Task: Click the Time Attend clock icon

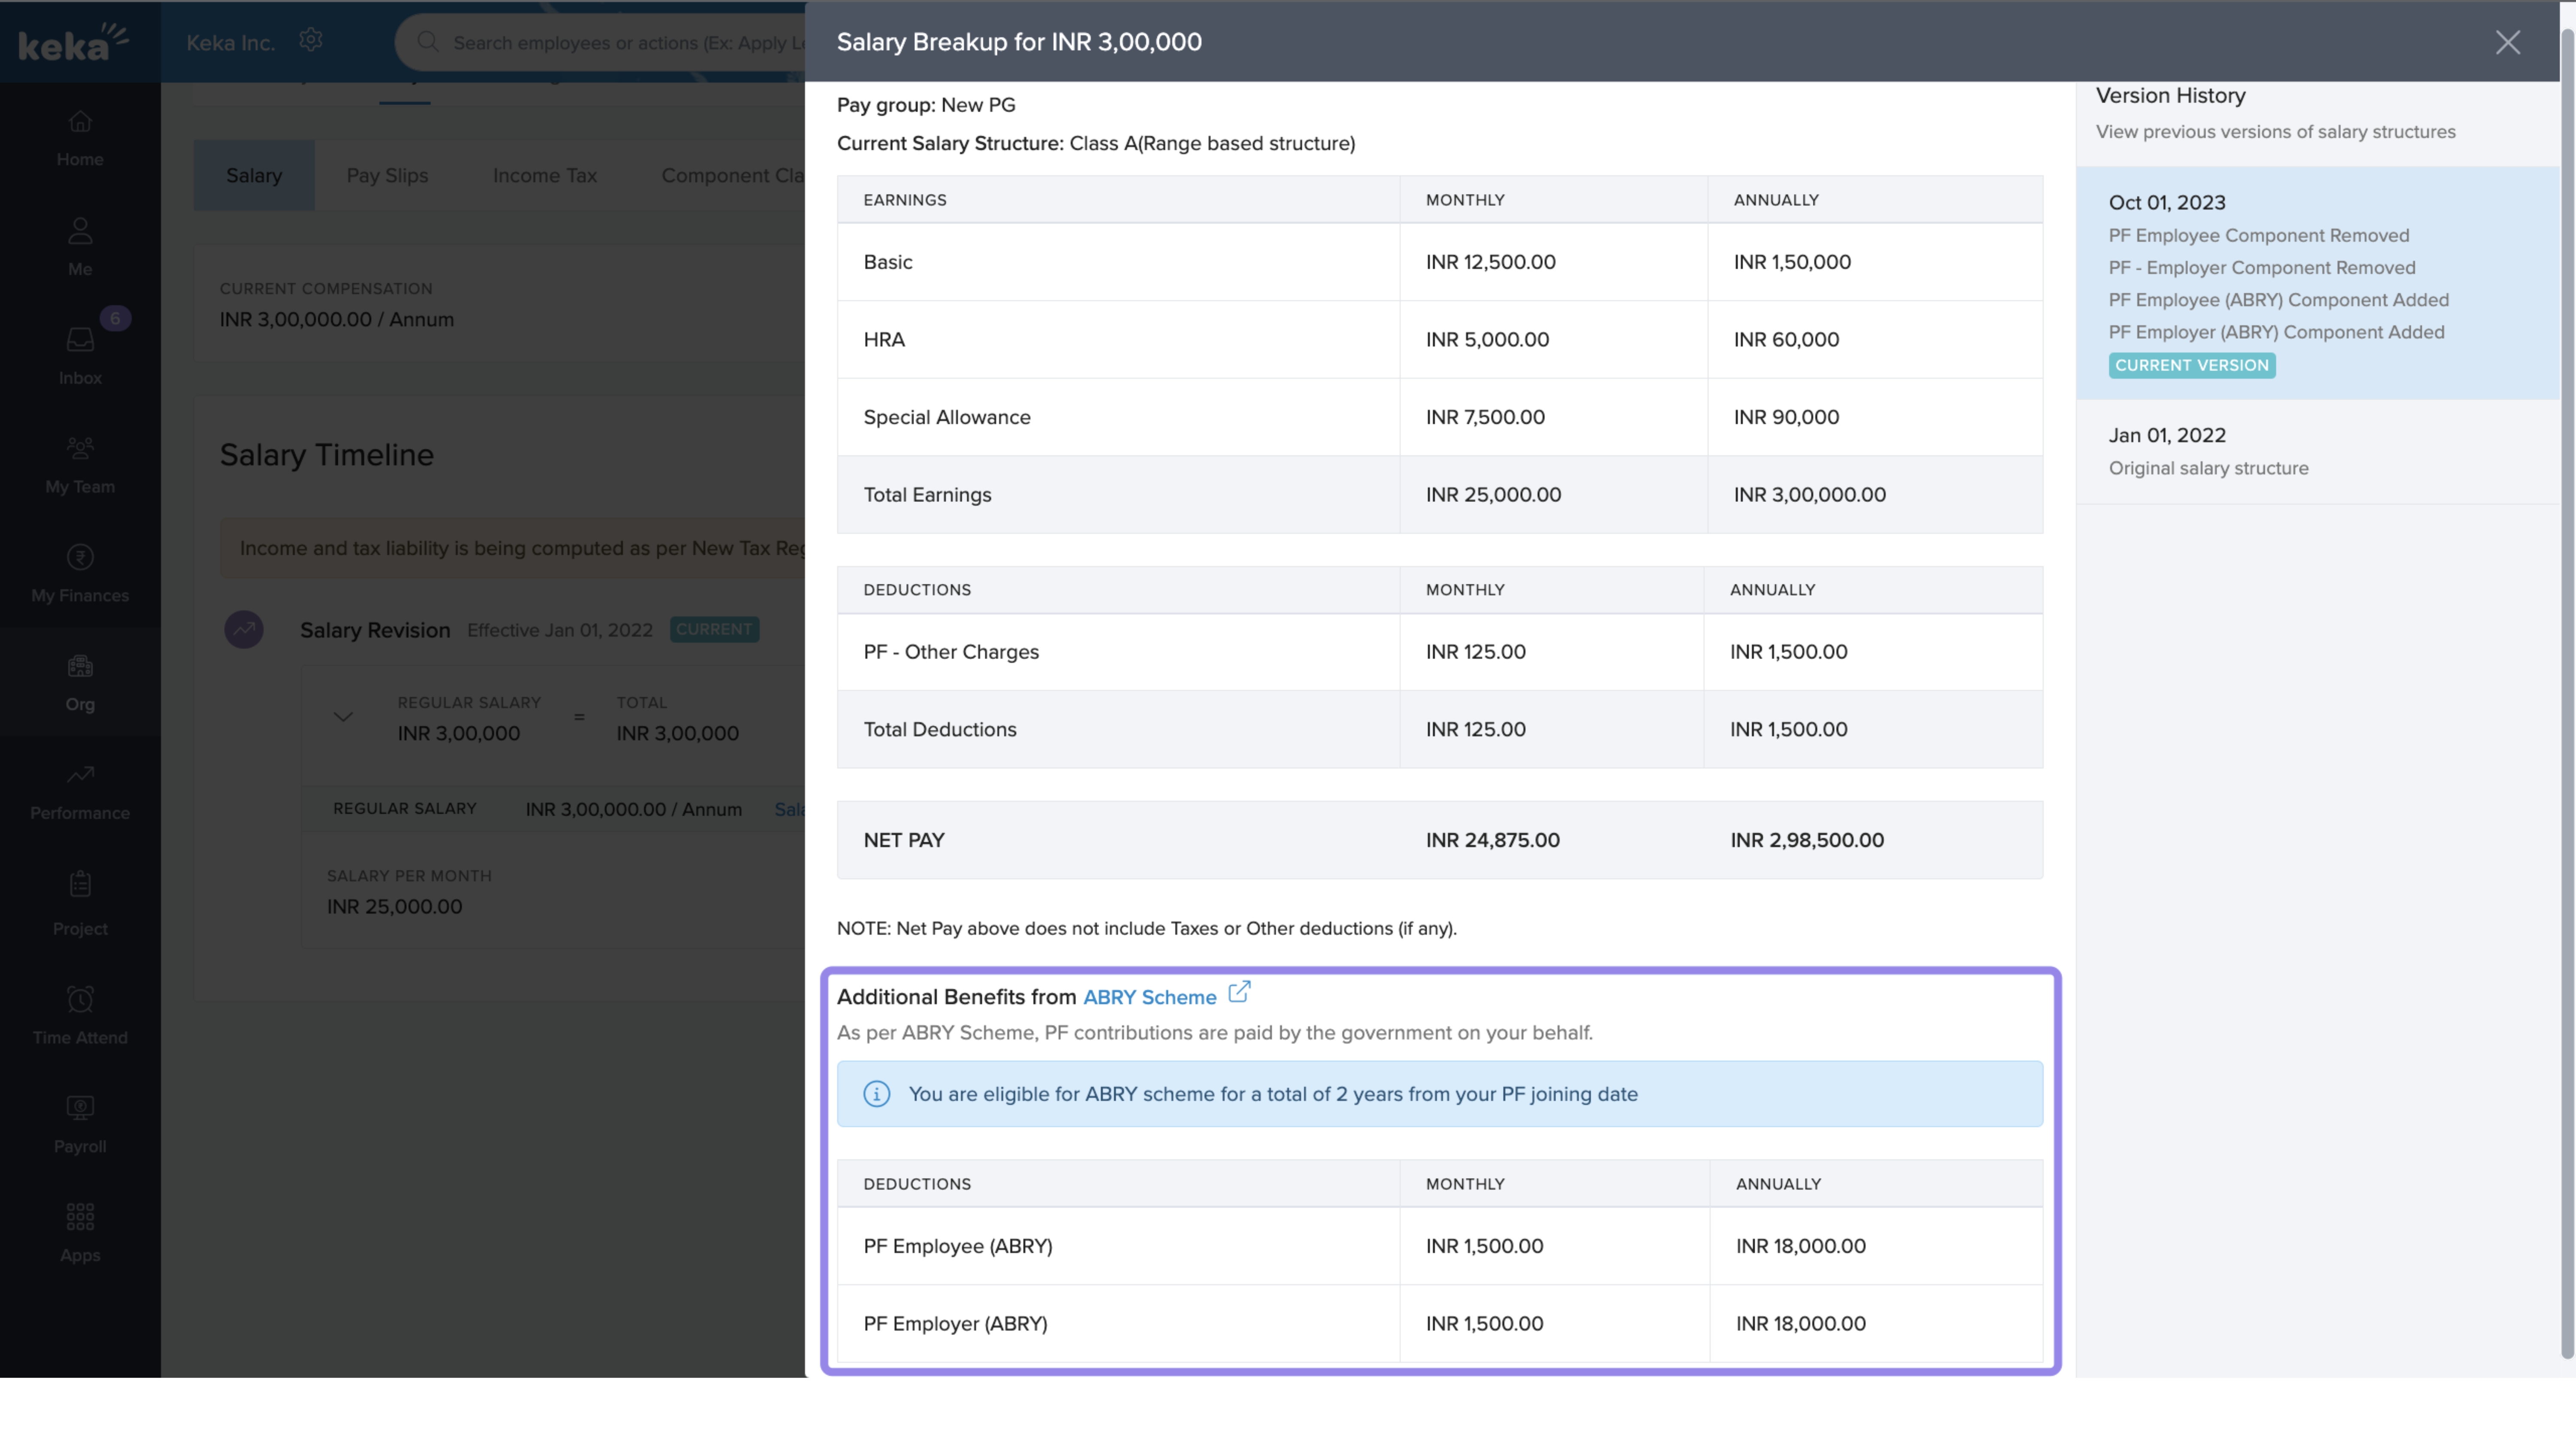Action: [80, 999]
